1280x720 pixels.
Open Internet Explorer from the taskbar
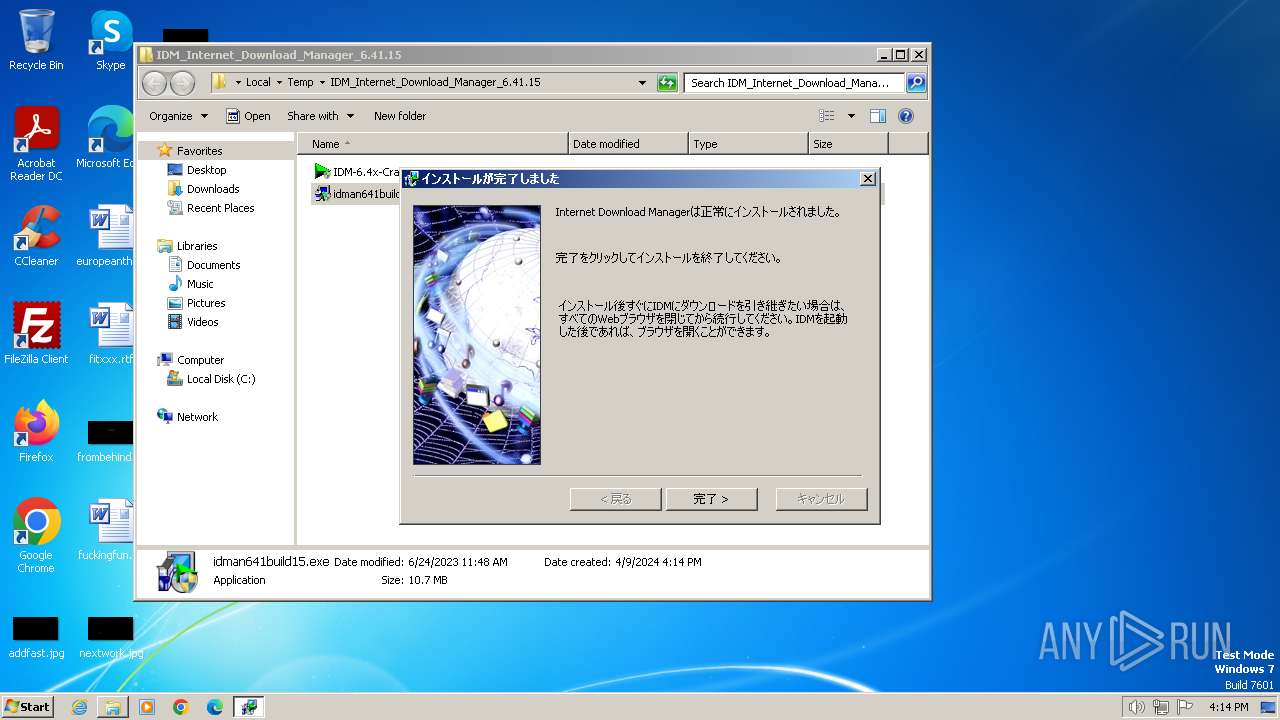pyautogui.click(x=79, y=707)
